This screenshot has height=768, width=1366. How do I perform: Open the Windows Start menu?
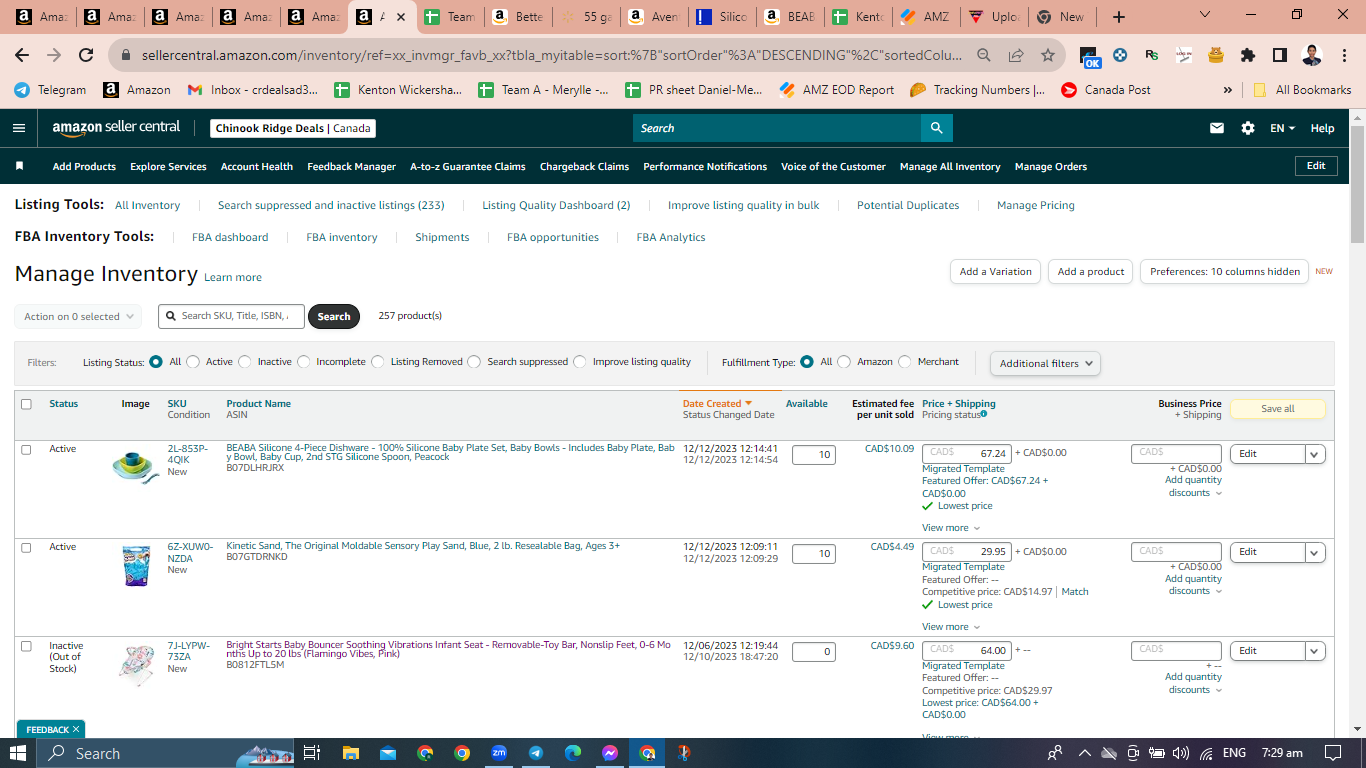pos(18,753)
